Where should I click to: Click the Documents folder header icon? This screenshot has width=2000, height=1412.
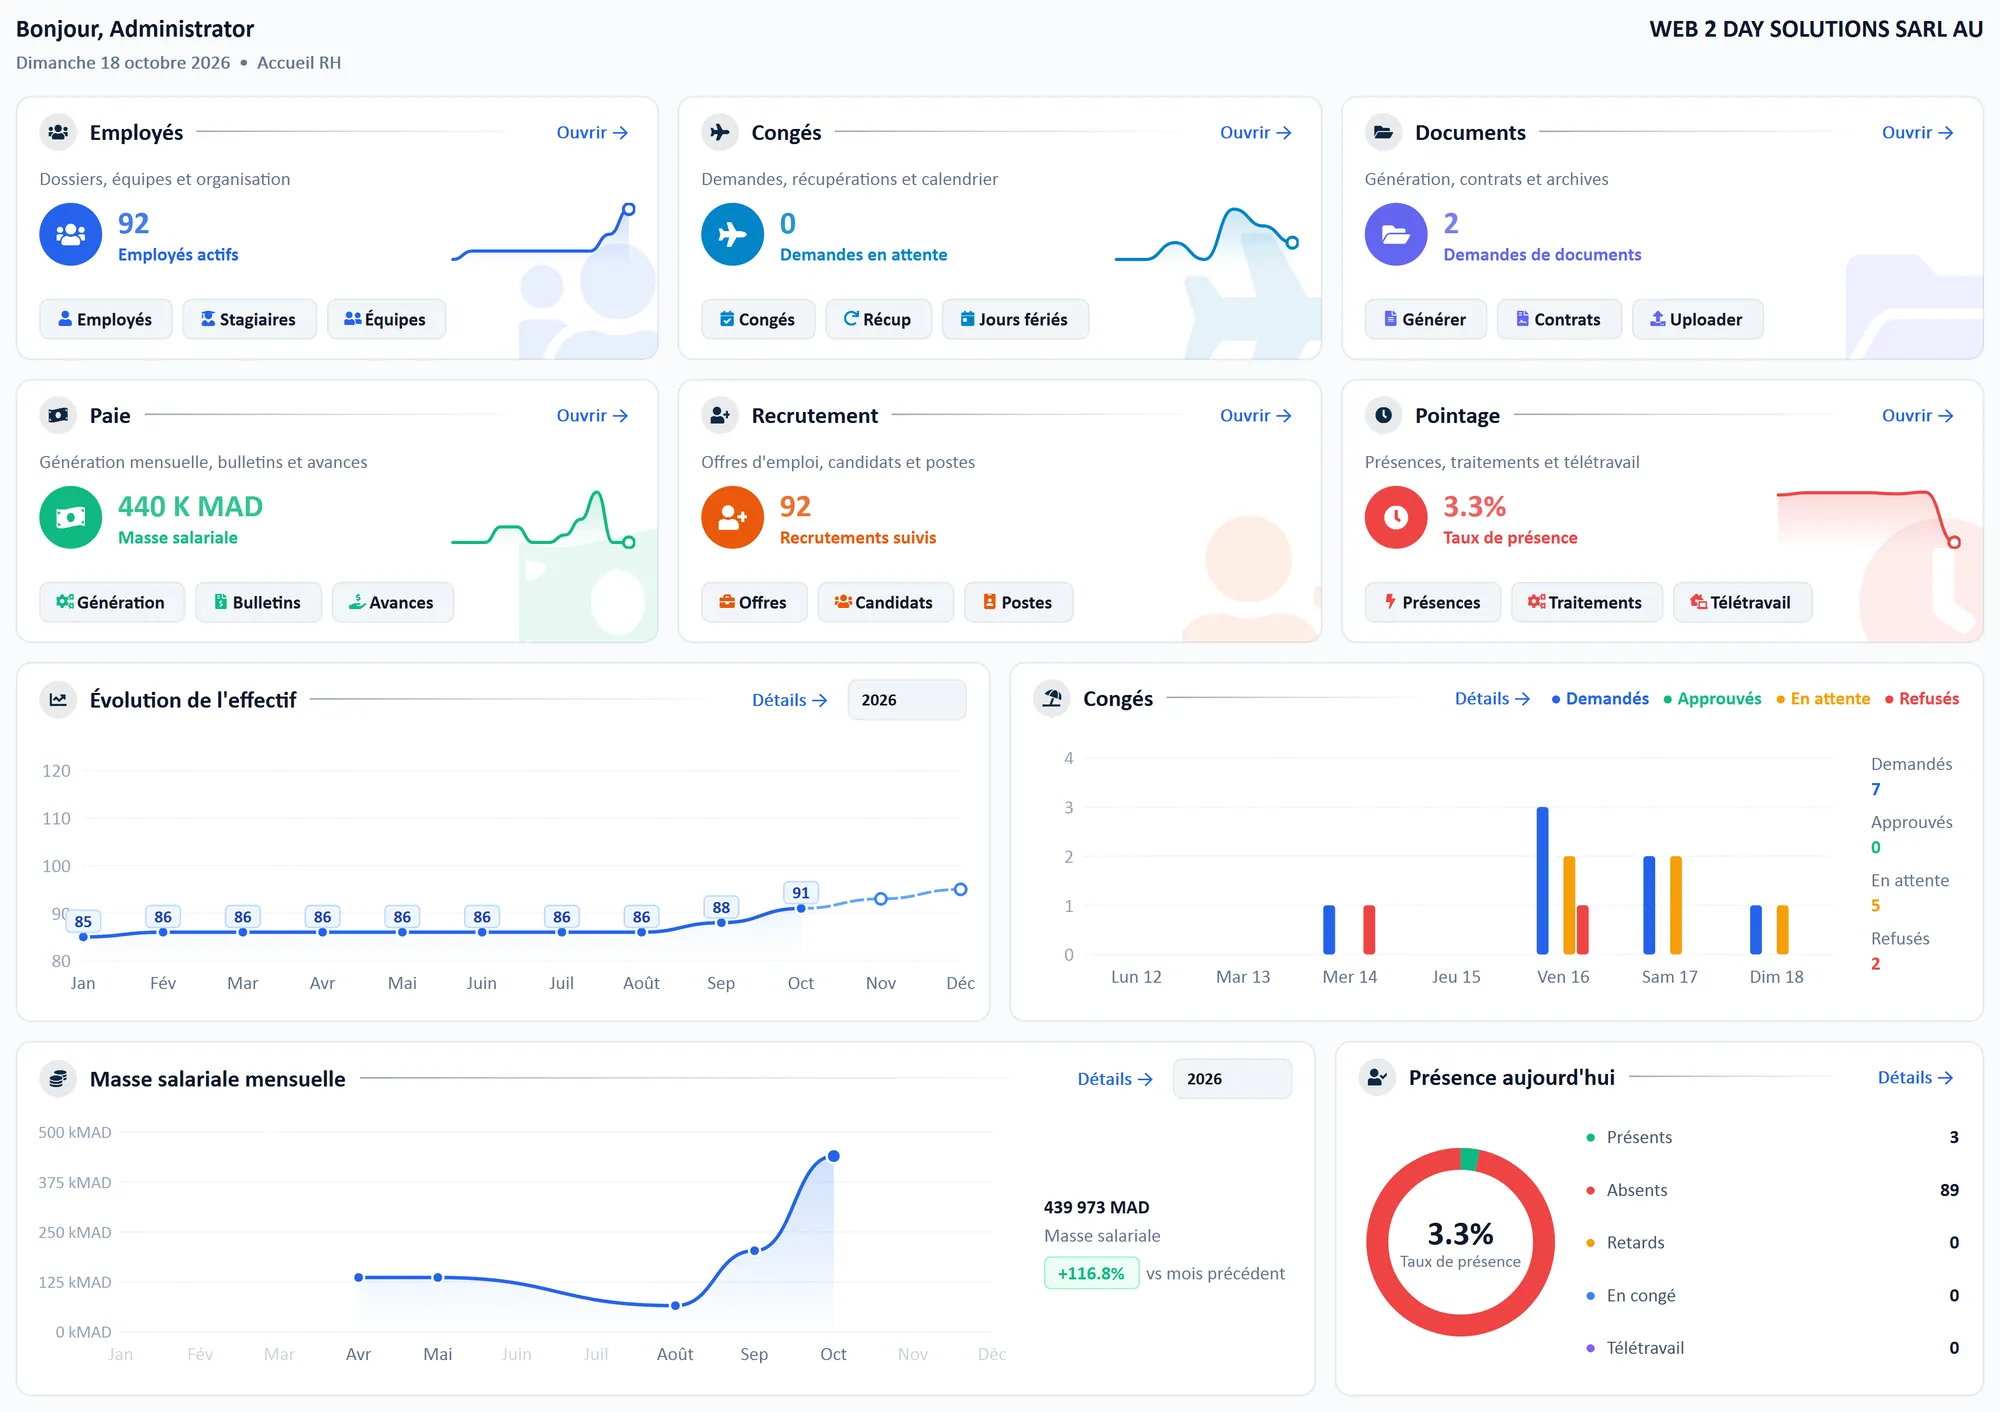pyautogui.click(x=1383, y=132)
